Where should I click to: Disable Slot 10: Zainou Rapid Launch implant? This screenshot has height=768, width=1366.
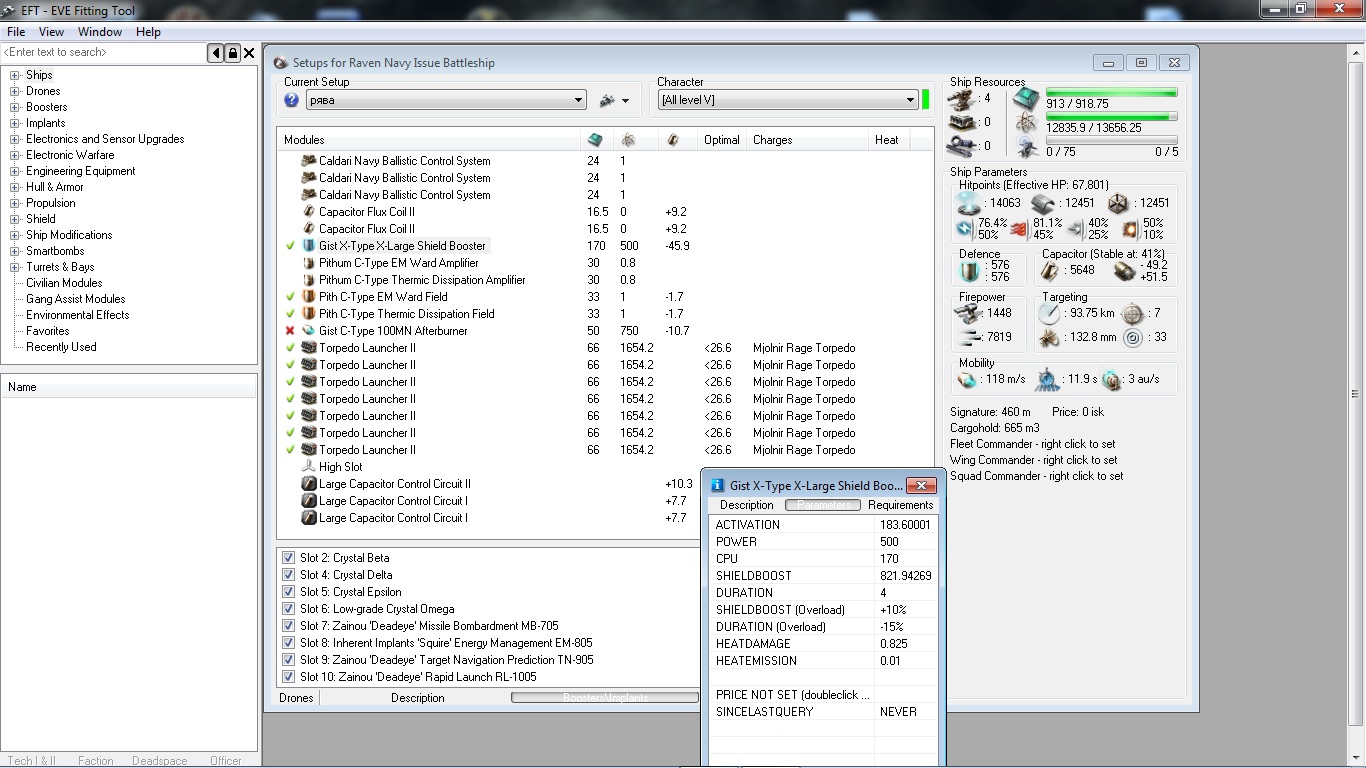pos(288,677)
